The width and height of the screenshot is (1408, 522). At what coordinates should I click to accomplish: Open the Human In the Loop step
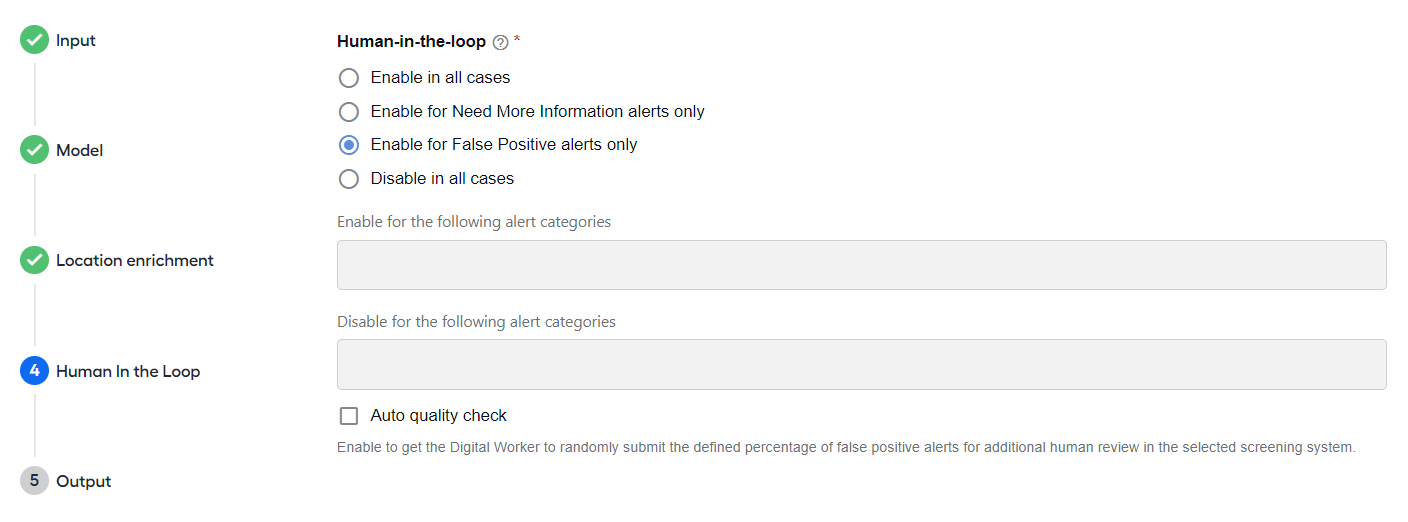pyautogui.click(x=128, y=371)
